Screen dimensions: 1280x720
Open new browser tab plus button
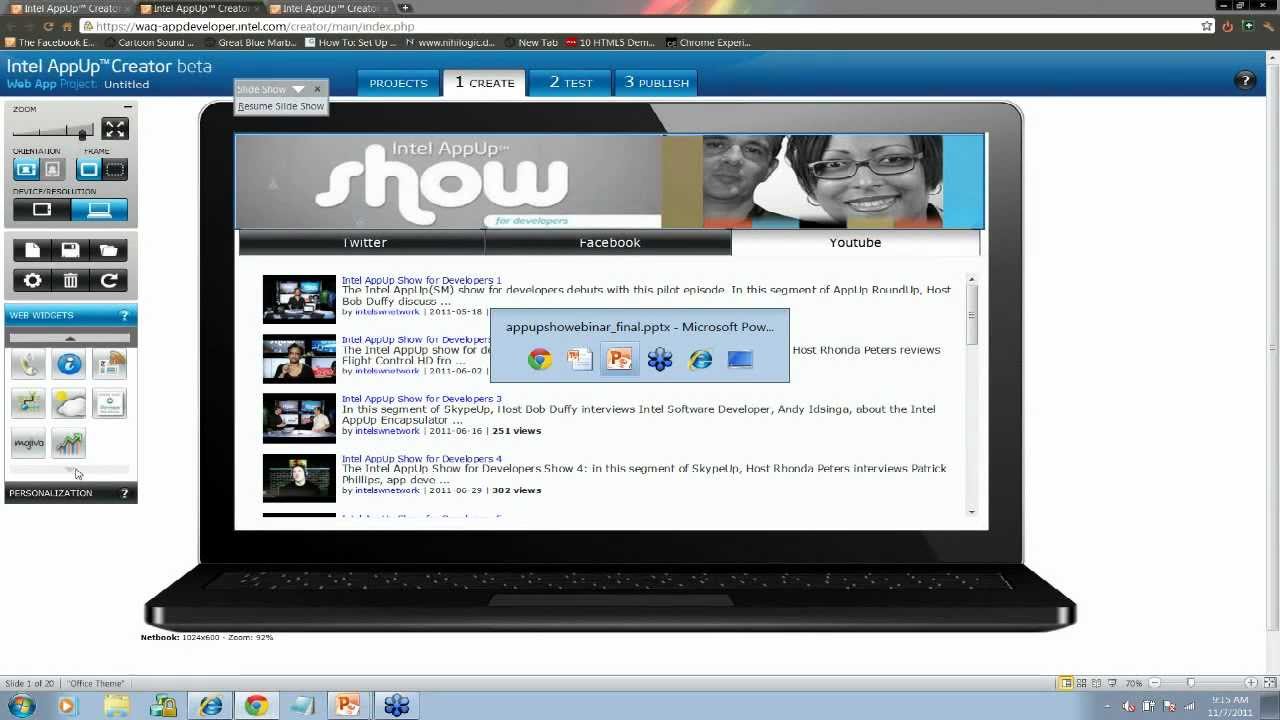(x=404, y=8)
